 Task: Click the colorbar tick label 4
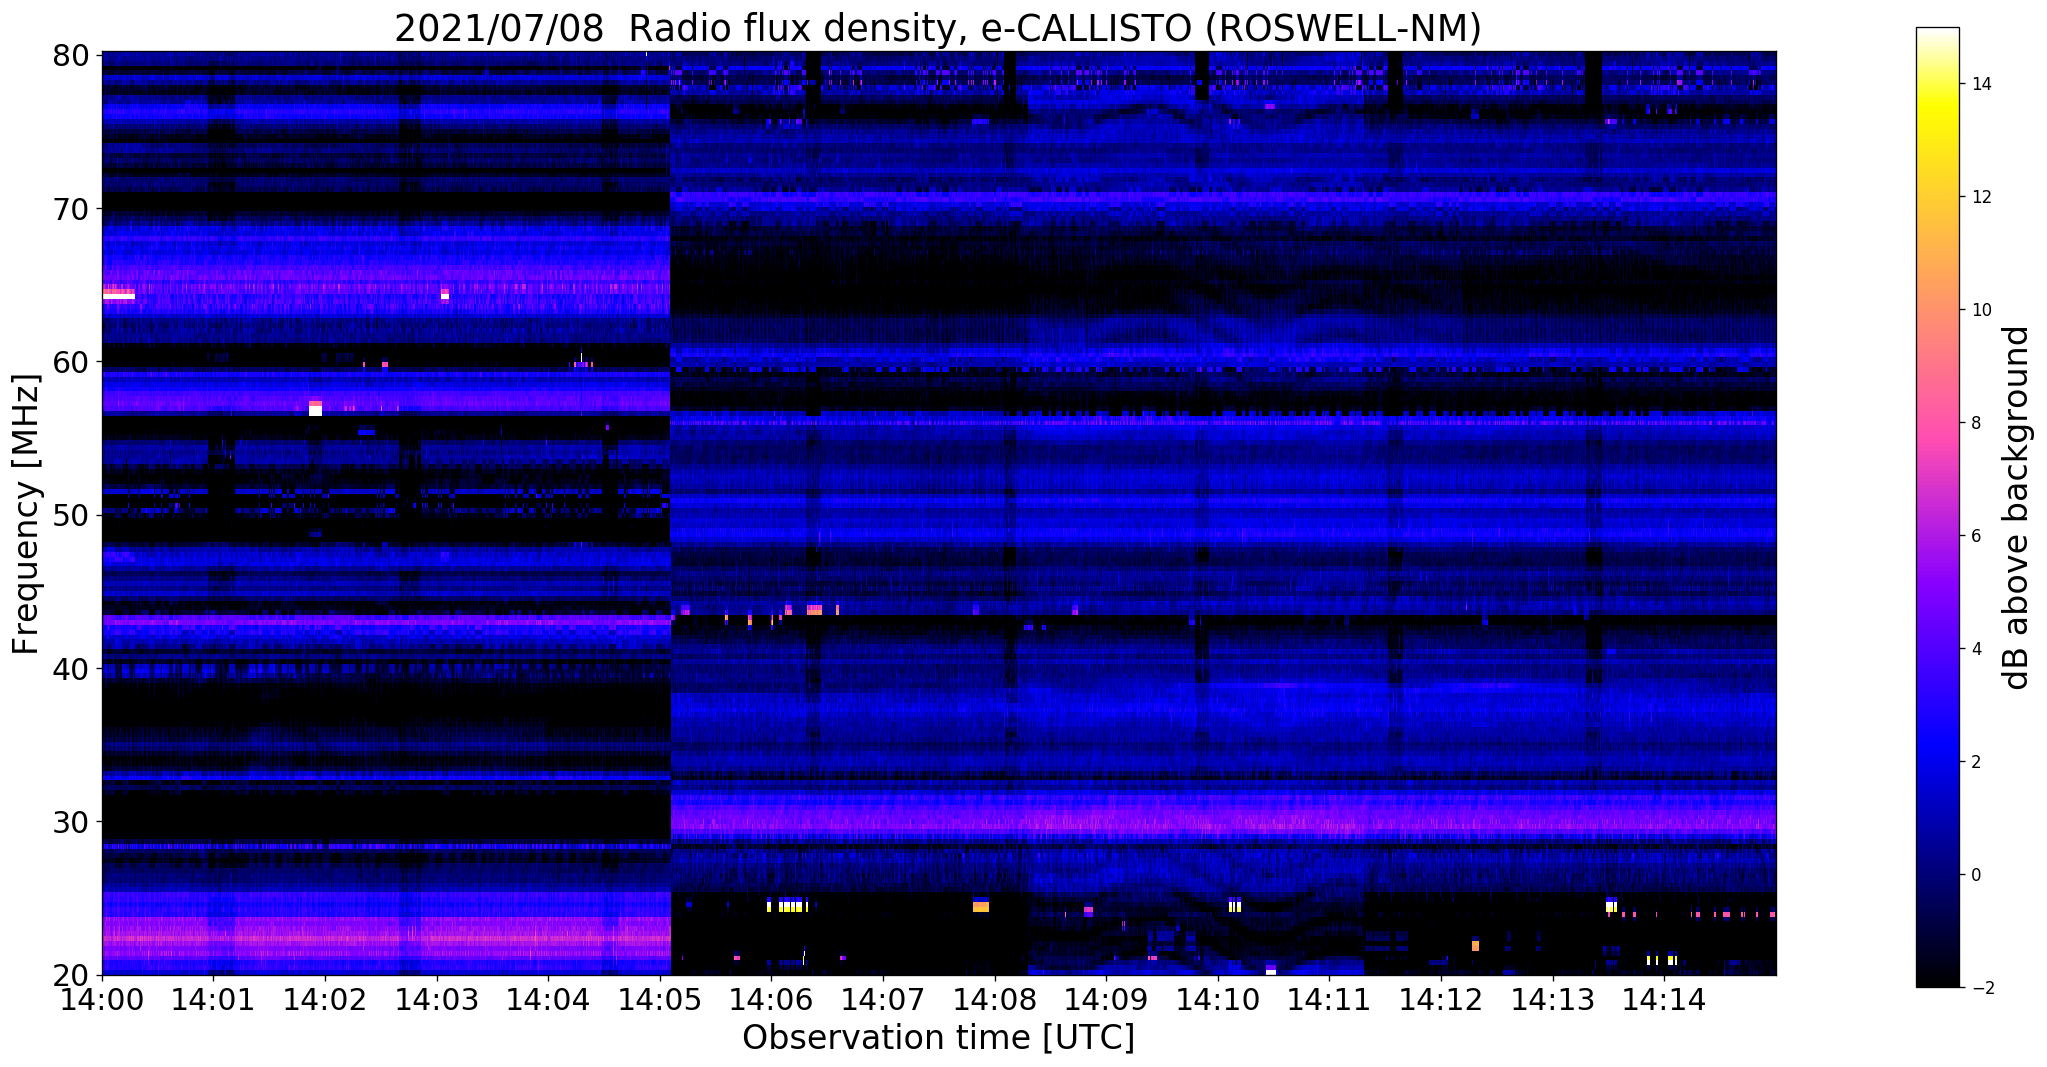coord(1974,649)
